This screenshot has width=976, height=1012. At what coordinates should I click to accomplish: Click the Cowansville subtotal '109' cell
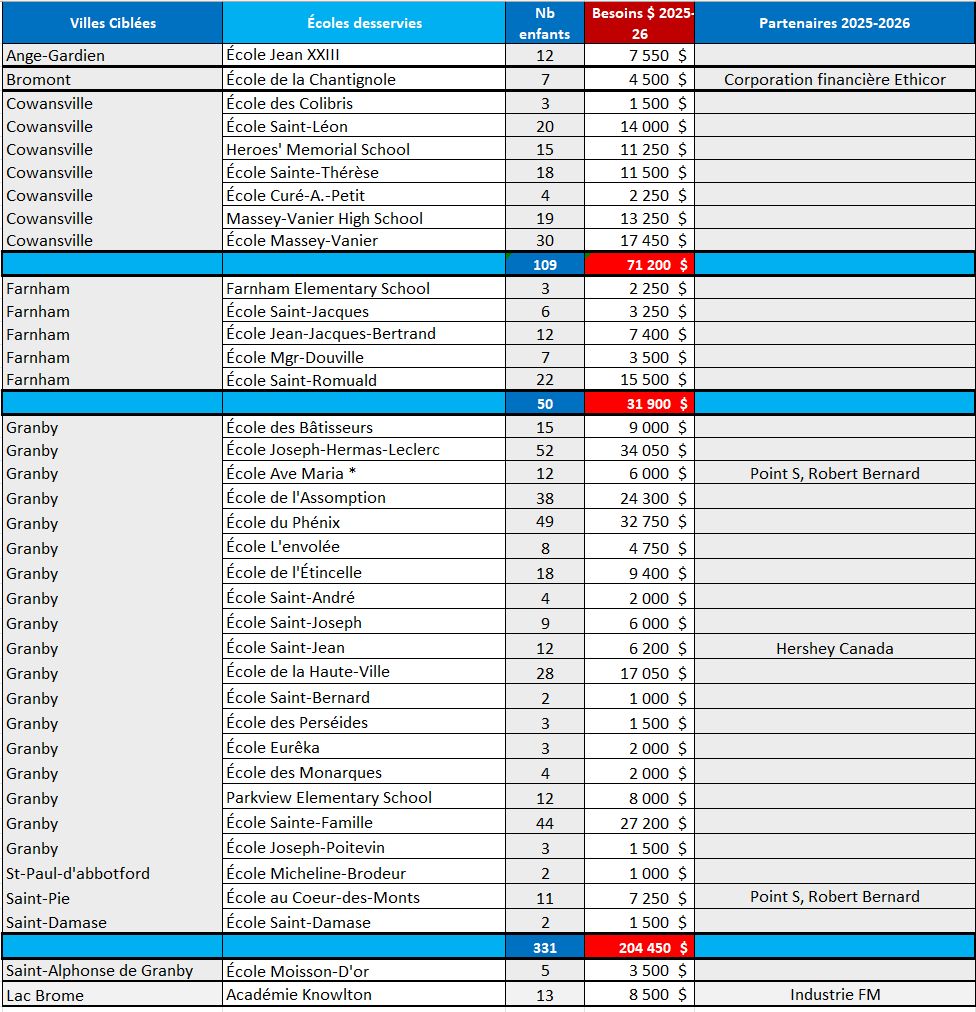point(545,265)
